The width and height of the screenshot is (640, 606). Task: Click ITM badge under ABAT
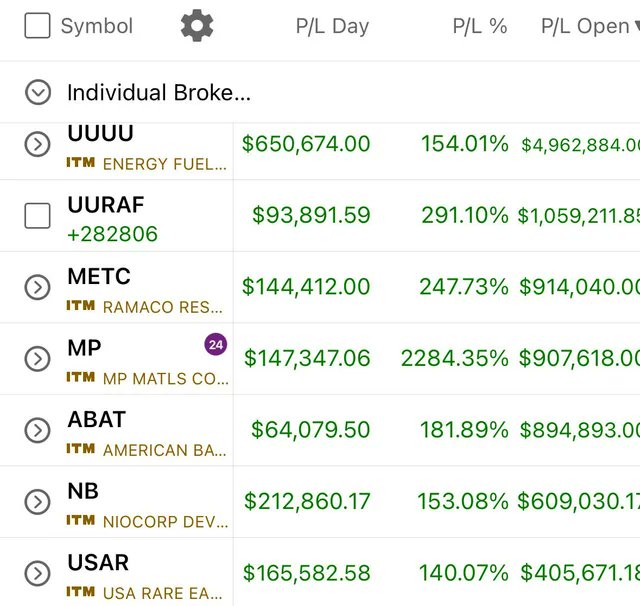pyautogui.click(x=81, y=449)
